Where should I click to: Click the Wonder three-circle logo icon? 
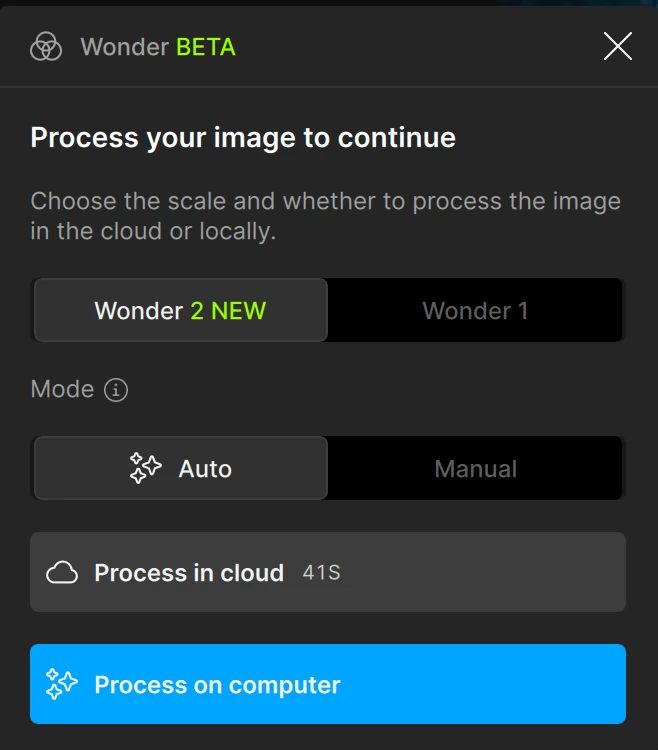[x=46, y=46]
